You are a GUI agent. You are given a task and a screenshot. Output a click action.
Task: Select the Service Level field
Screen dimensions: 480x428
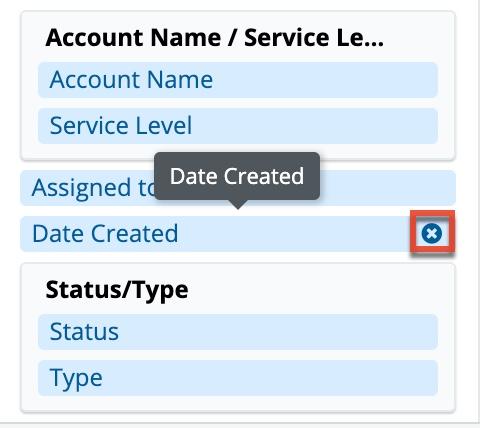click(x=238, y=126)
